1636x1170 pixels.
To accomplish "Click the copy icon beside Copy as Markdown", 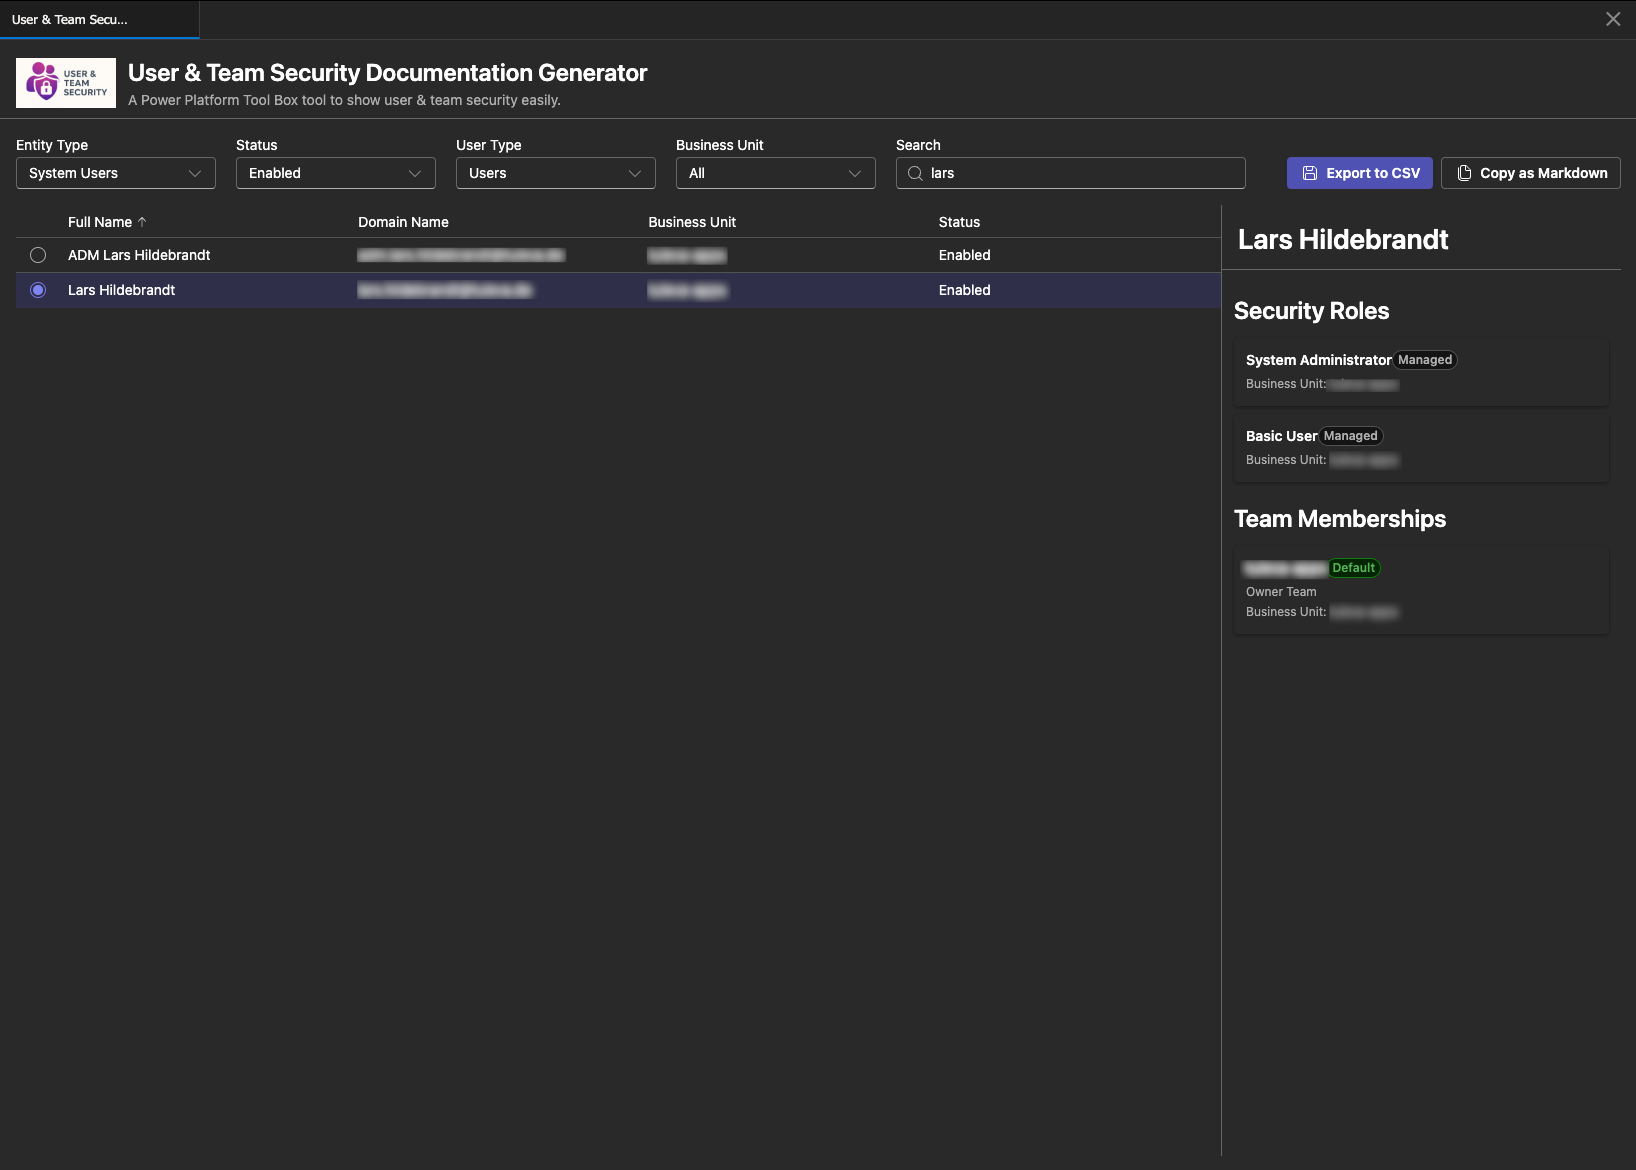I will (x=1462, y=172).
